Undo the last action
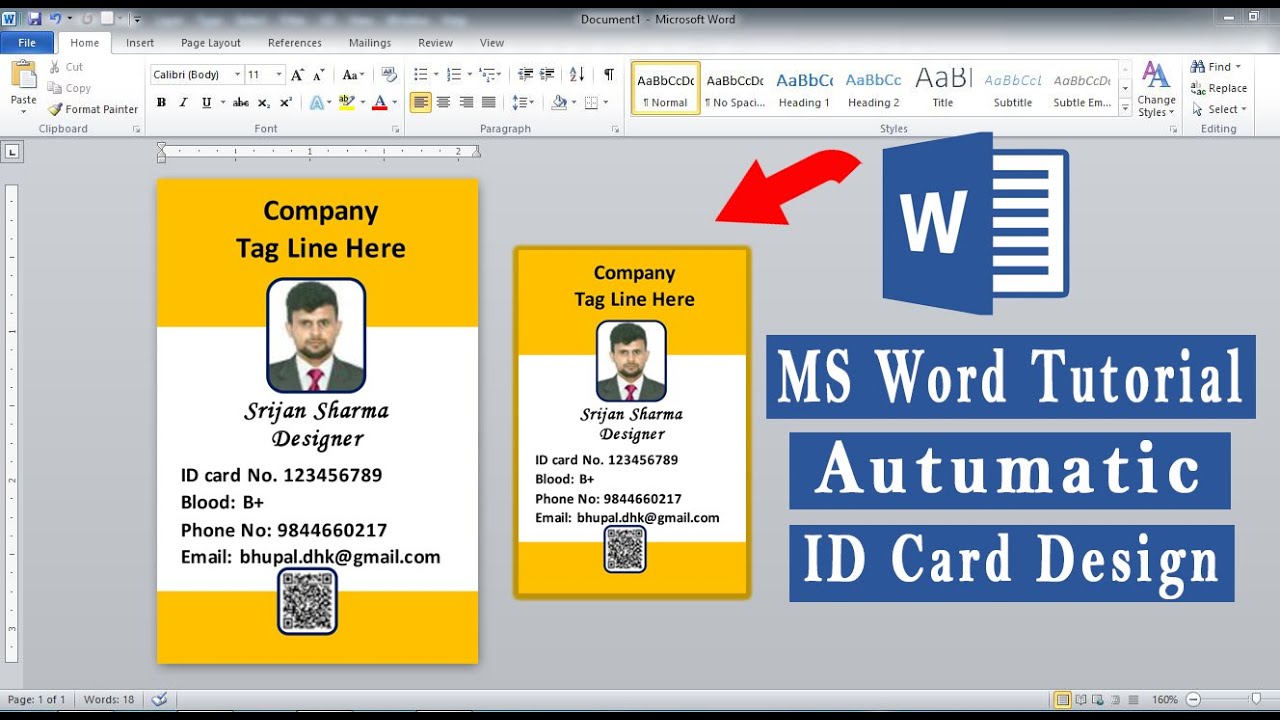1280x720 pixels. [x=55, y=19]
